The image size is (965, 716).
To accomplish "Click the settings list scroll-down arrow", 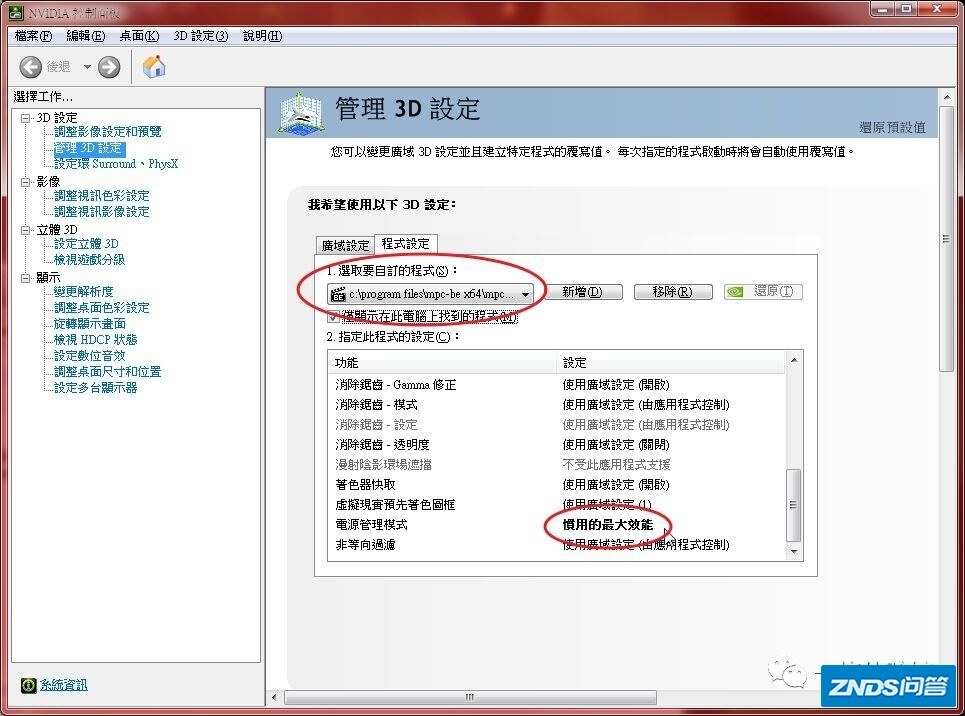I will [x=794, y=552].
